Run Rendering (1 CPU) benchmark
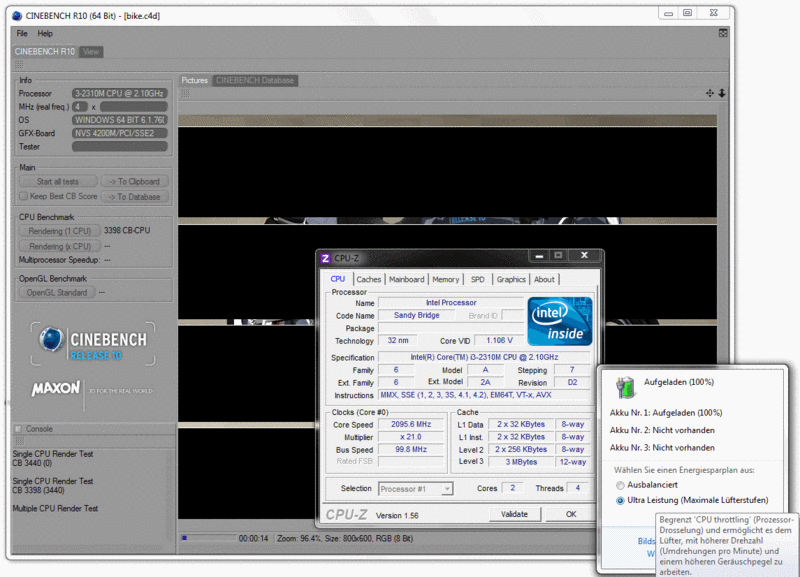 pos(60,231)
